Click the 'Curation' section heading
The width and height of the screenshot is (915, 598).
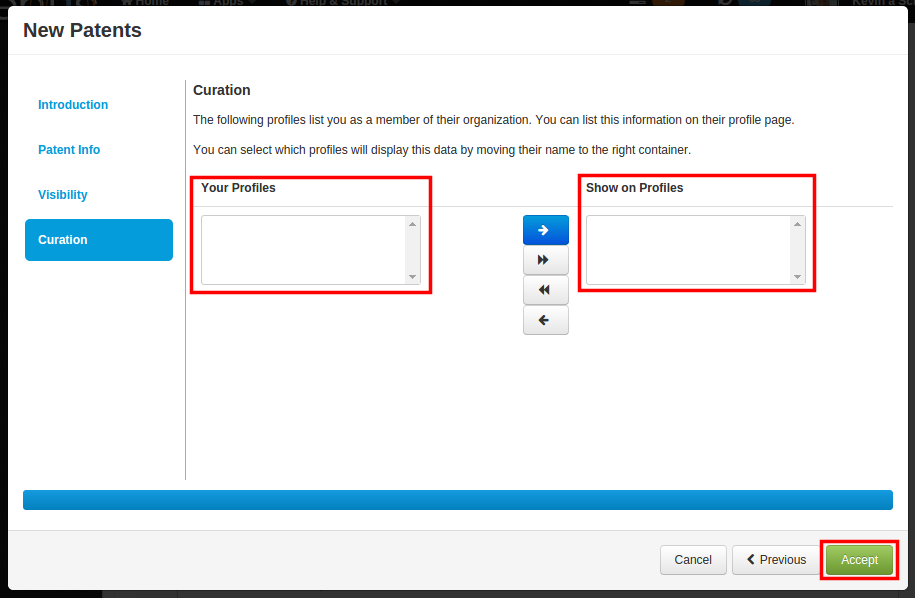(x=222, y=90)
